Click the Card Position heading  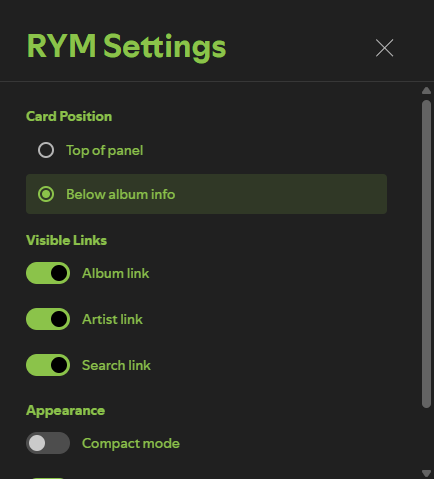point(69,116)
